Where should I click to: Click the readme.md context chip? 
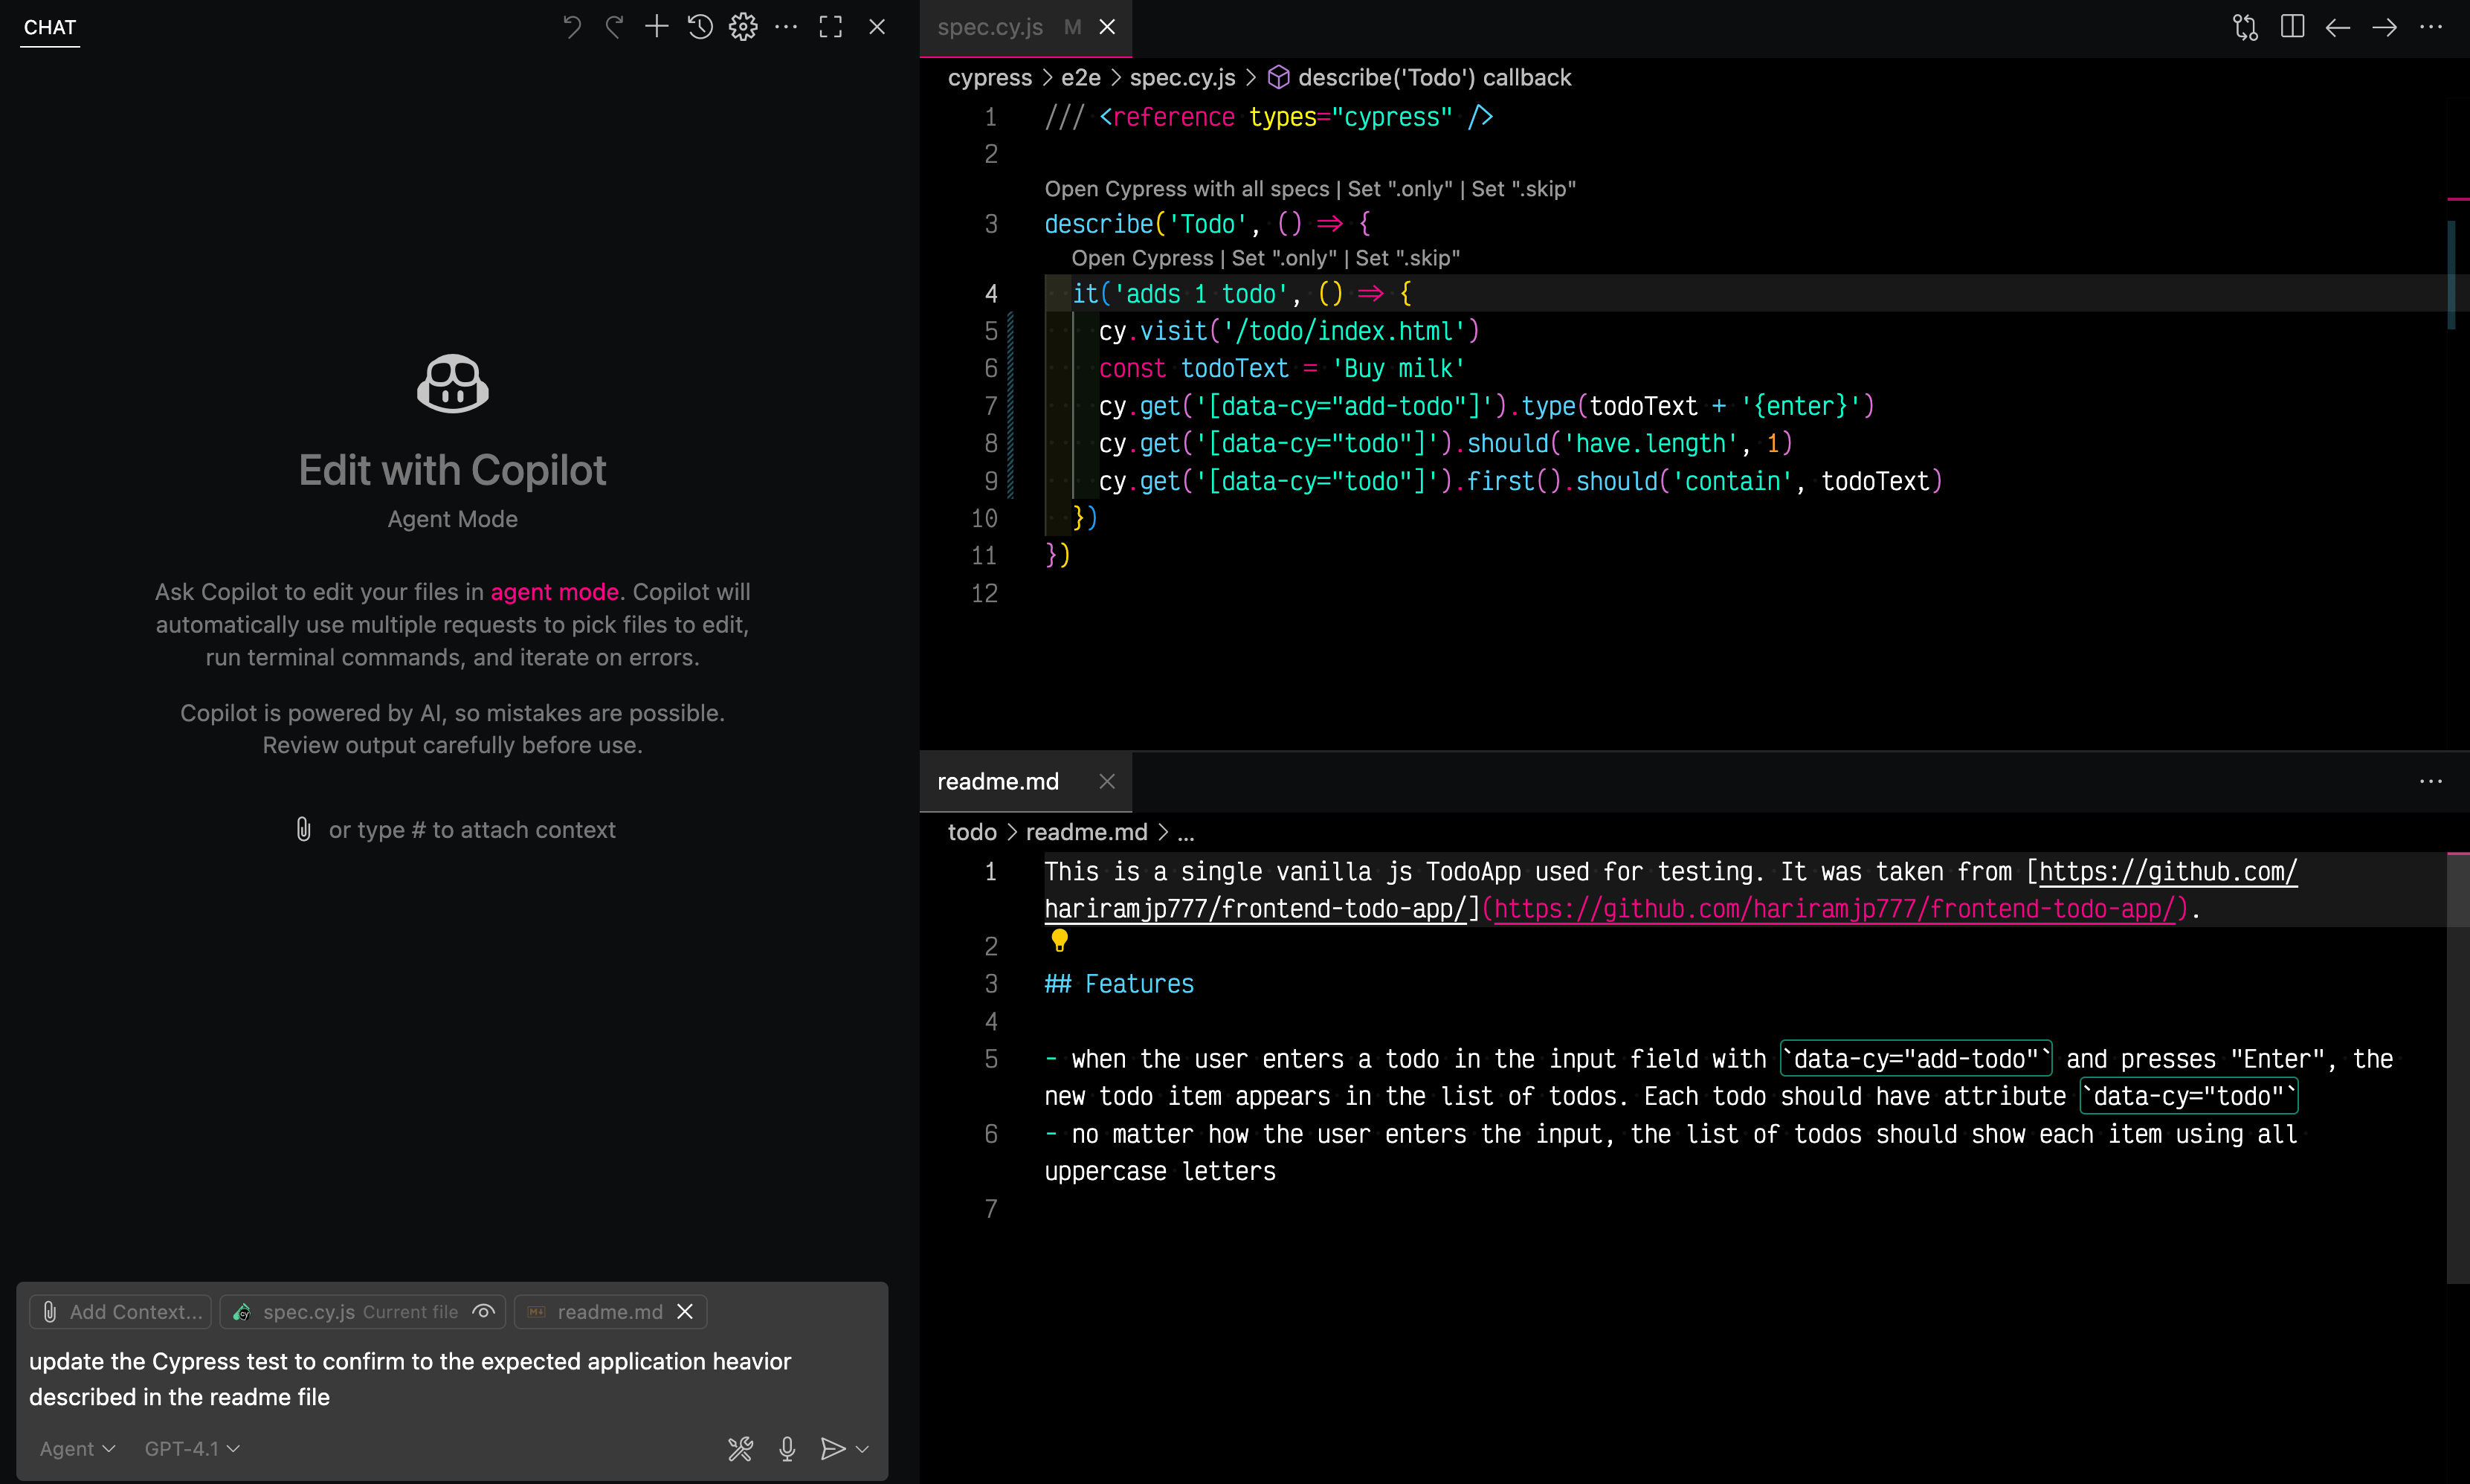pyautogui.click(x=610, y=1312)
